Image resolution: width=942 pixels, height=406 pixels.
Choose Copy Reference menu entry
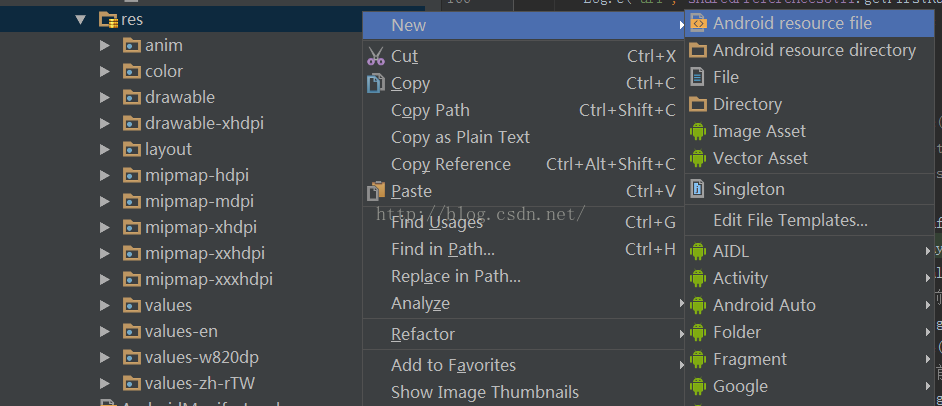click(523, 165)
